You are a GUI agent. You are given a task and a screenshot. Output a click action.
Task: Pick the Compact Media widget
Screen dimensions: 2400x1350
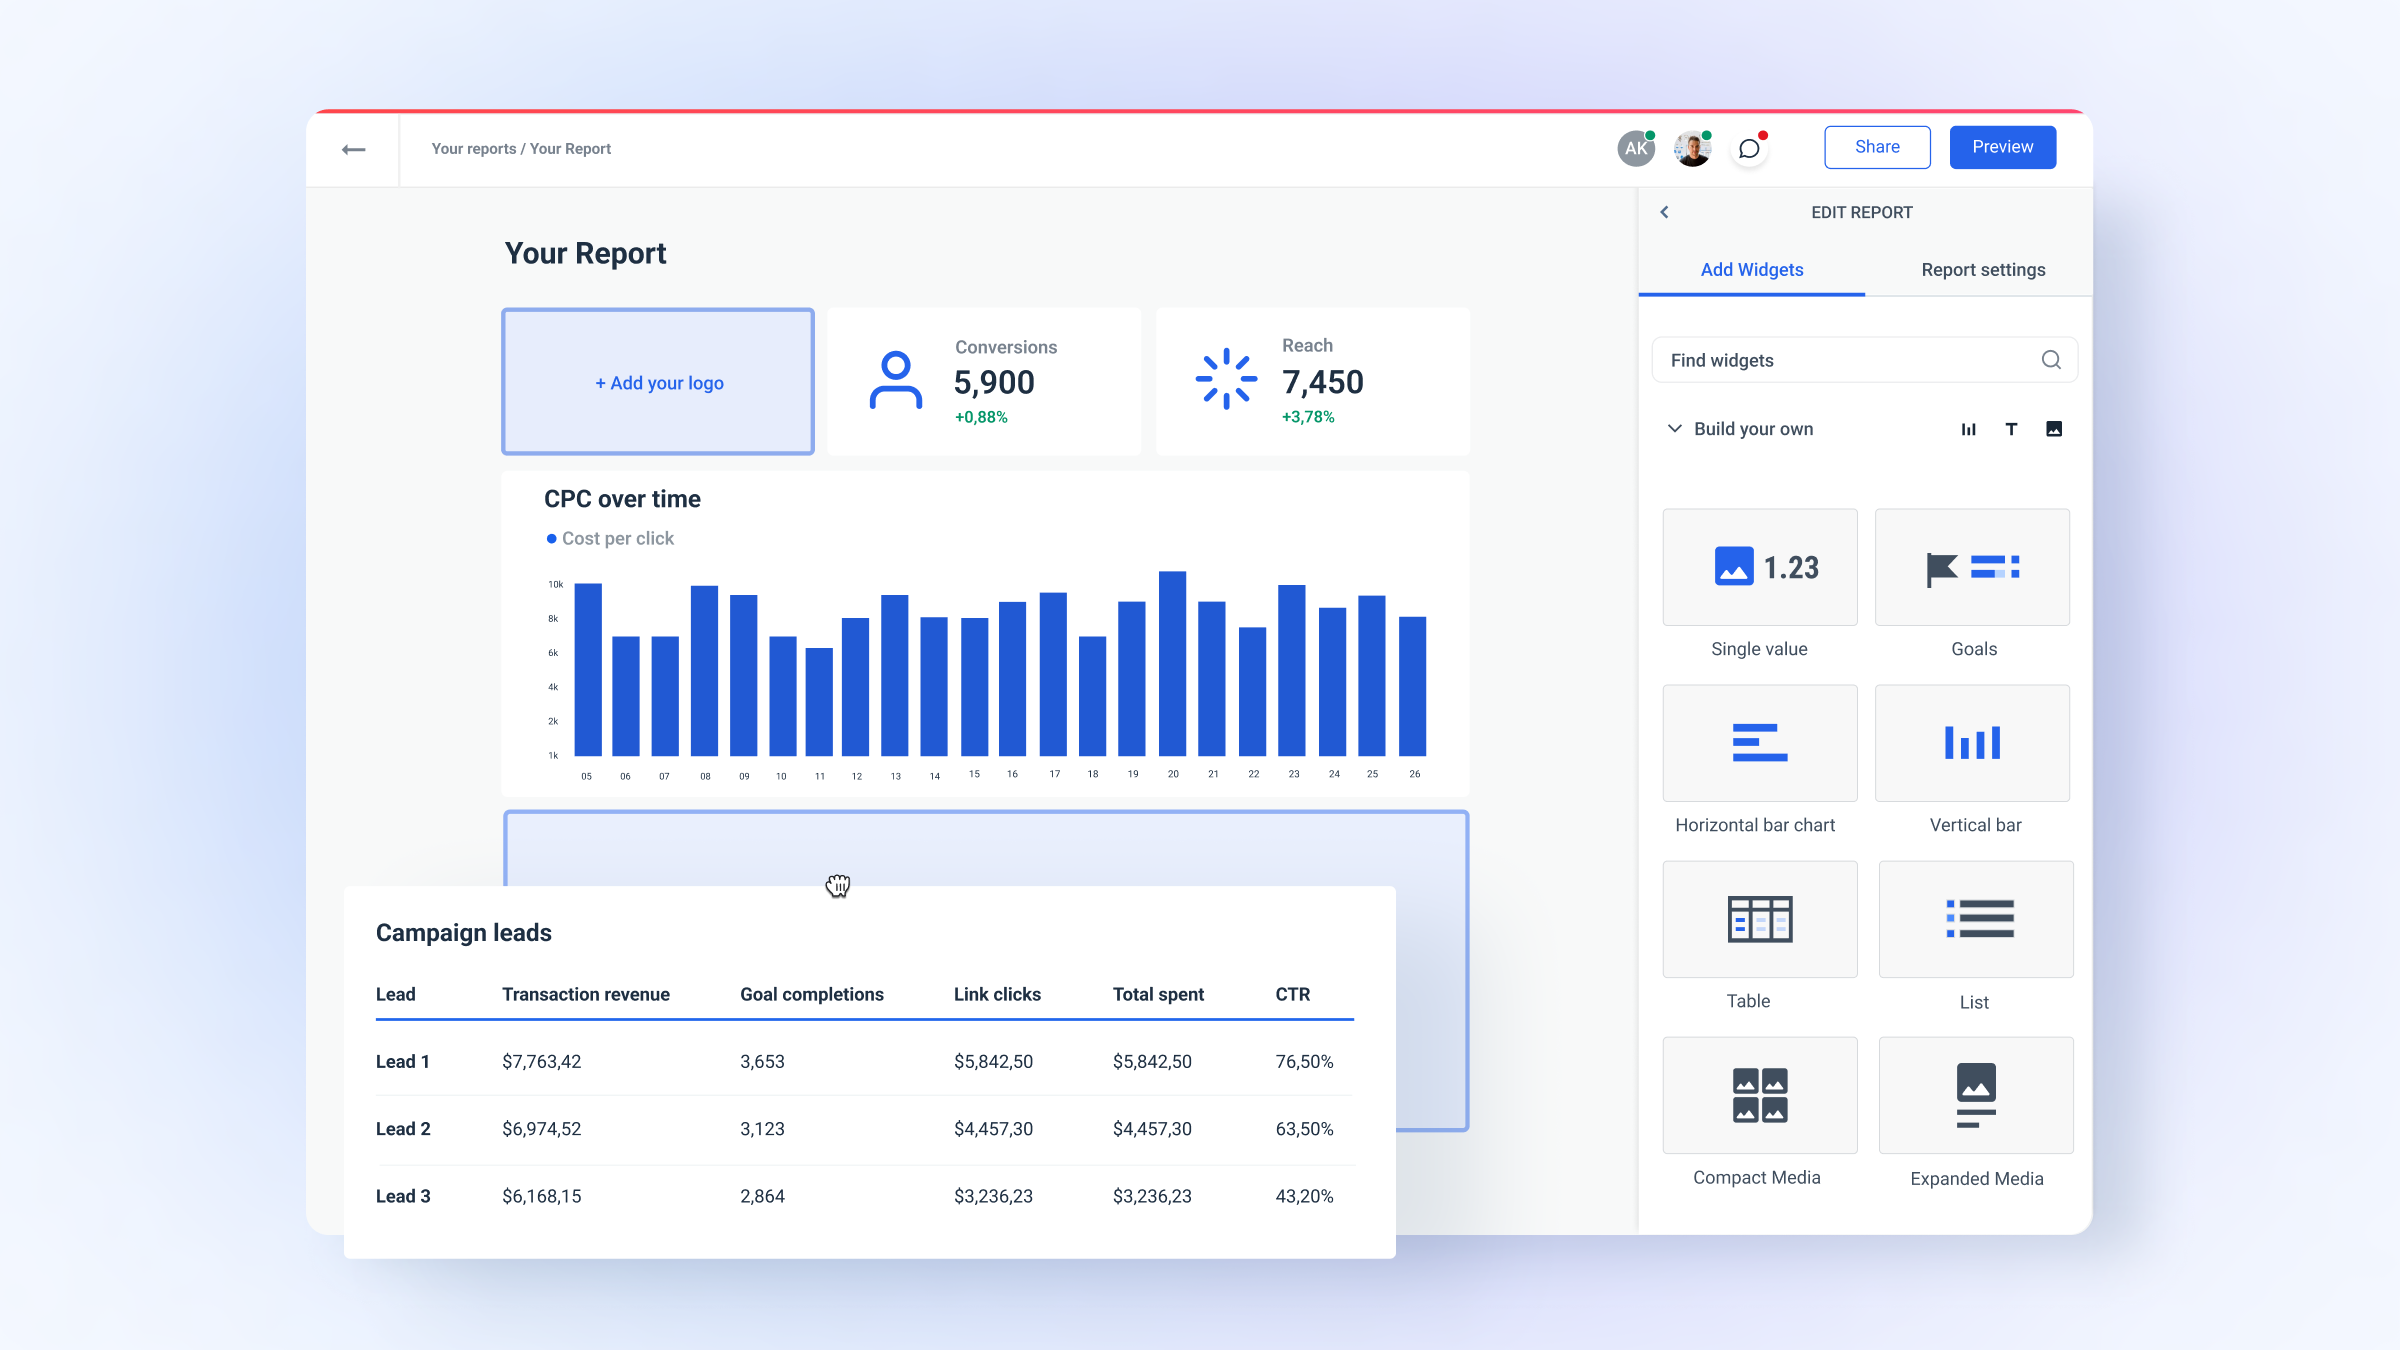[1759, 1095]
